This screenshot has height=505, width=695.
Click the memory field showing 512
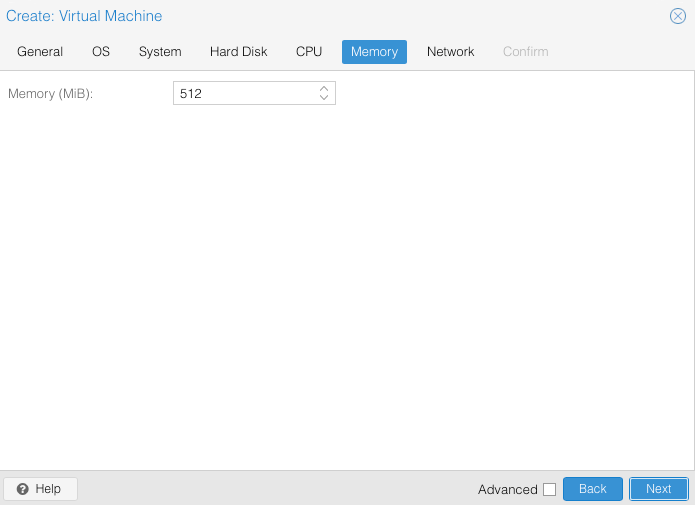[x=243, y=94]
